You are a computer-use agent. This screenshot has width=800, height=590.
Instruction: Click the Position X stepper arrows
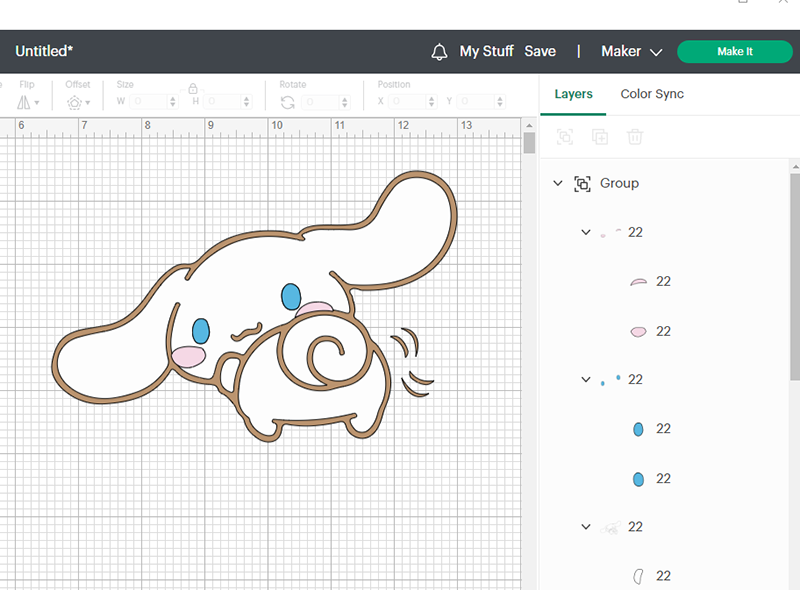click(x=432, y=102)
